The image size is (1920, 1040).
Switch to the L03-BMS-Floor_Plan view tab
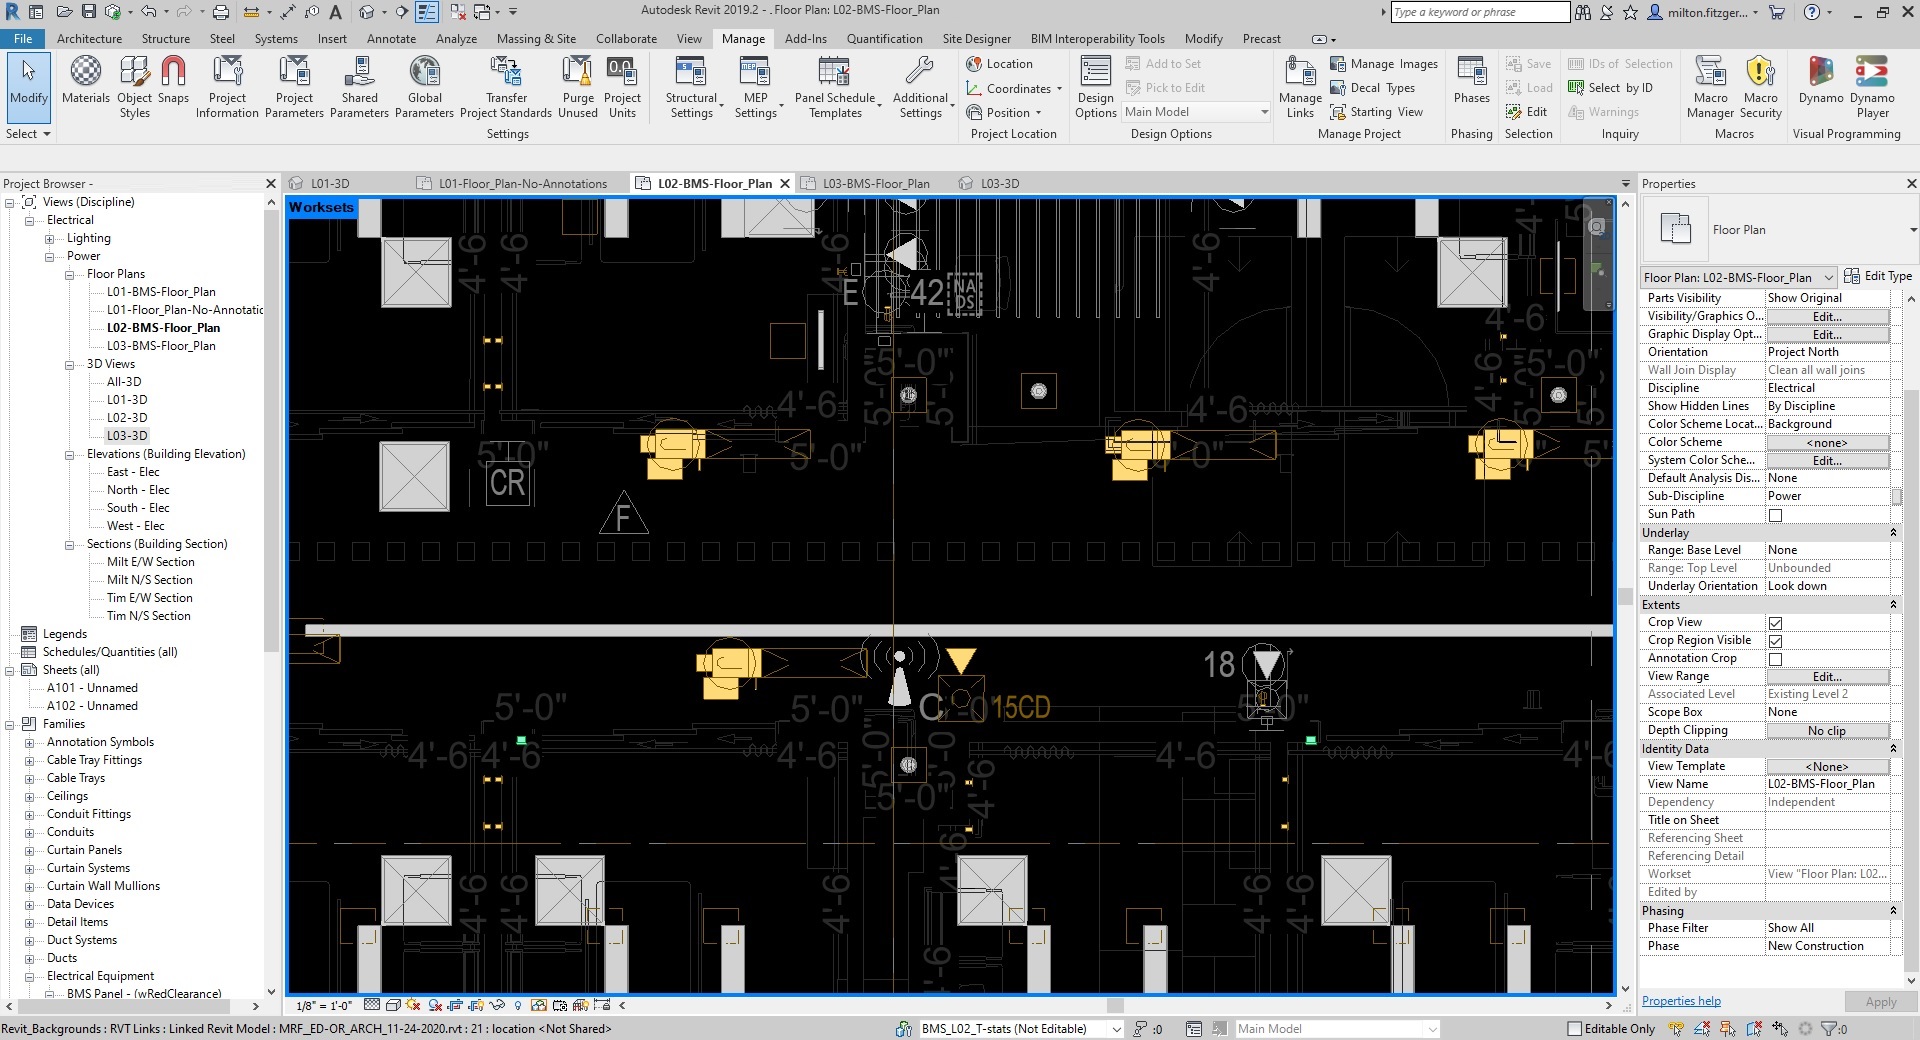[875, 184]
